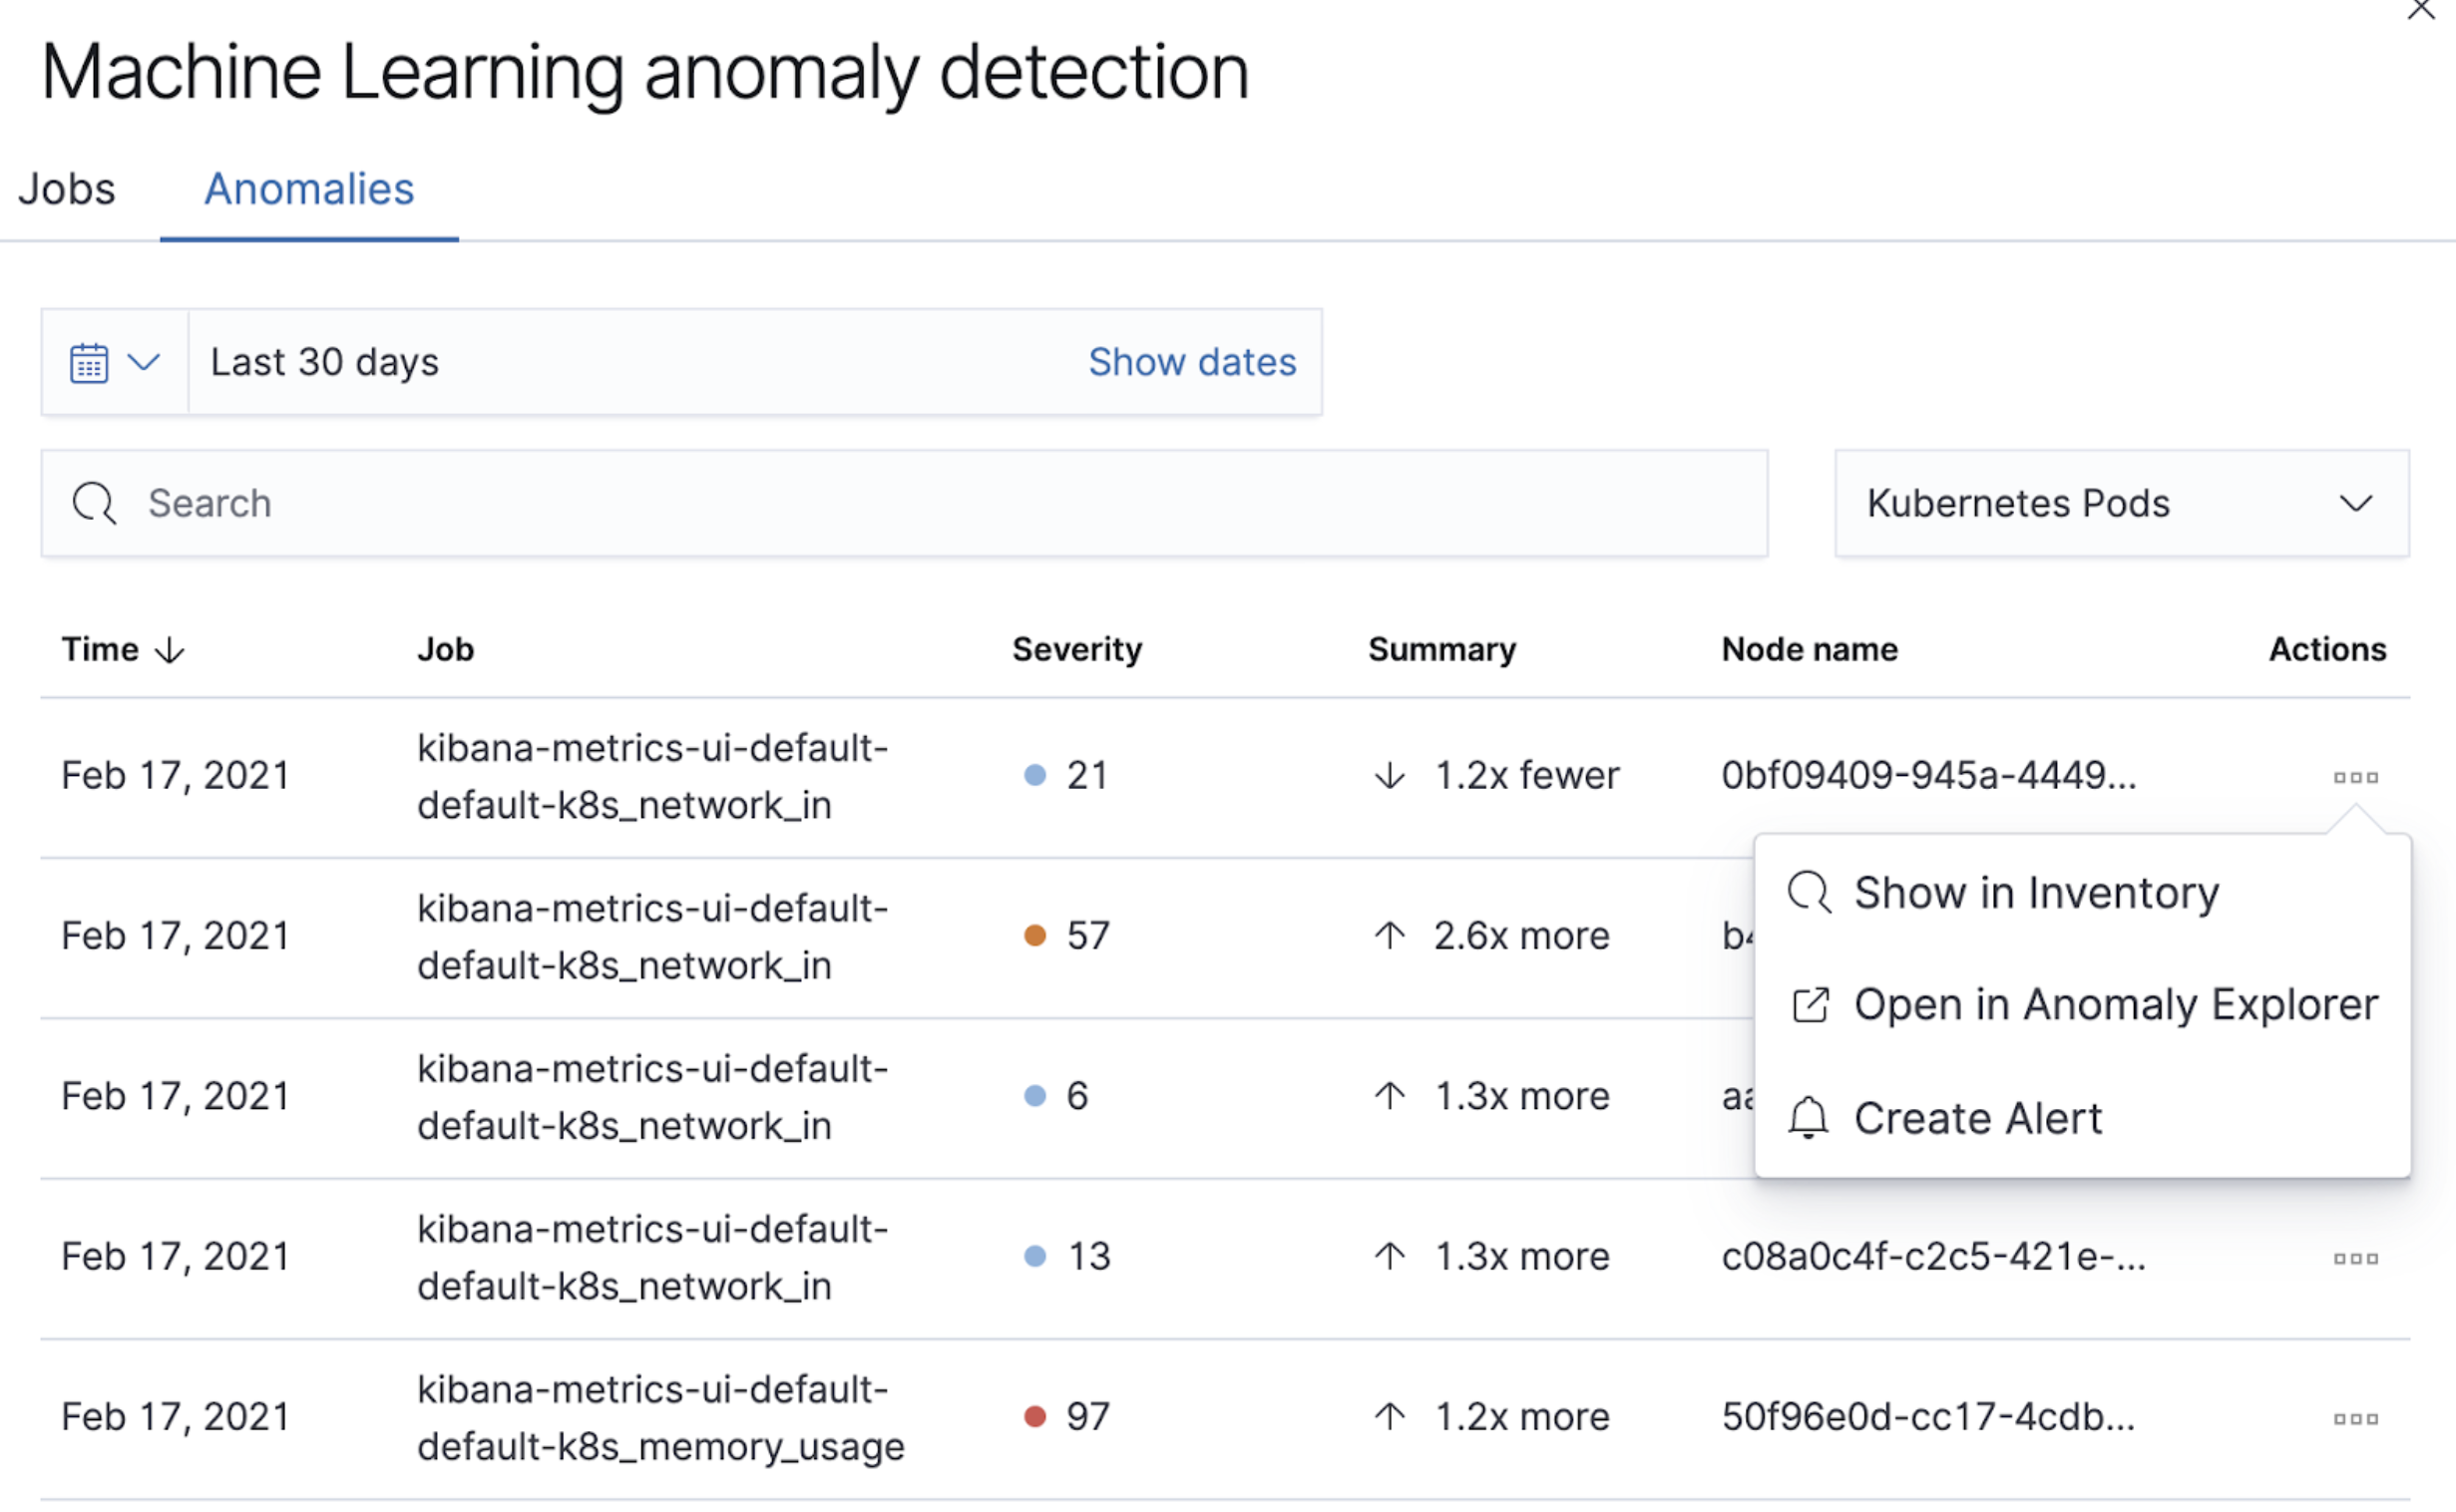Click the Show dates link
The image size is (2456, 1512).
[1191, 362]
